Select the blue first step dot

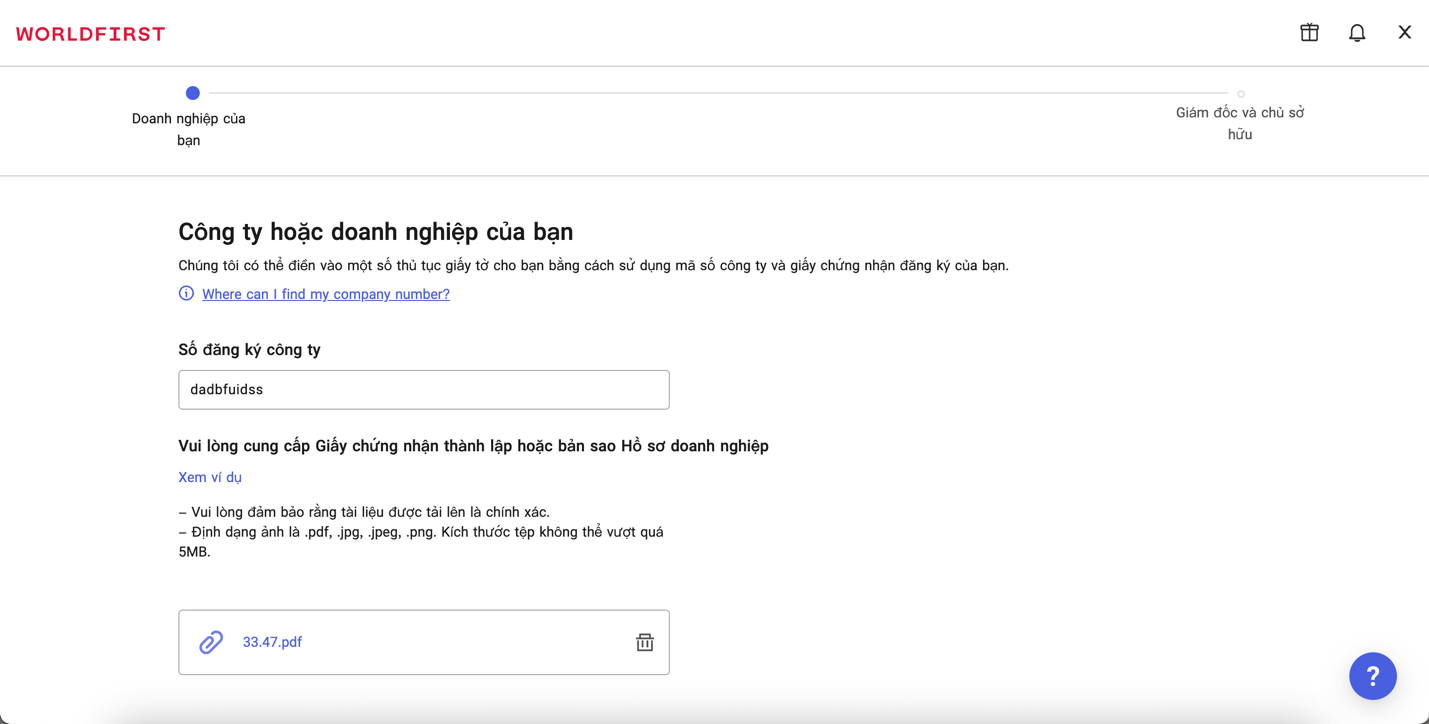(x=193, y=93)
